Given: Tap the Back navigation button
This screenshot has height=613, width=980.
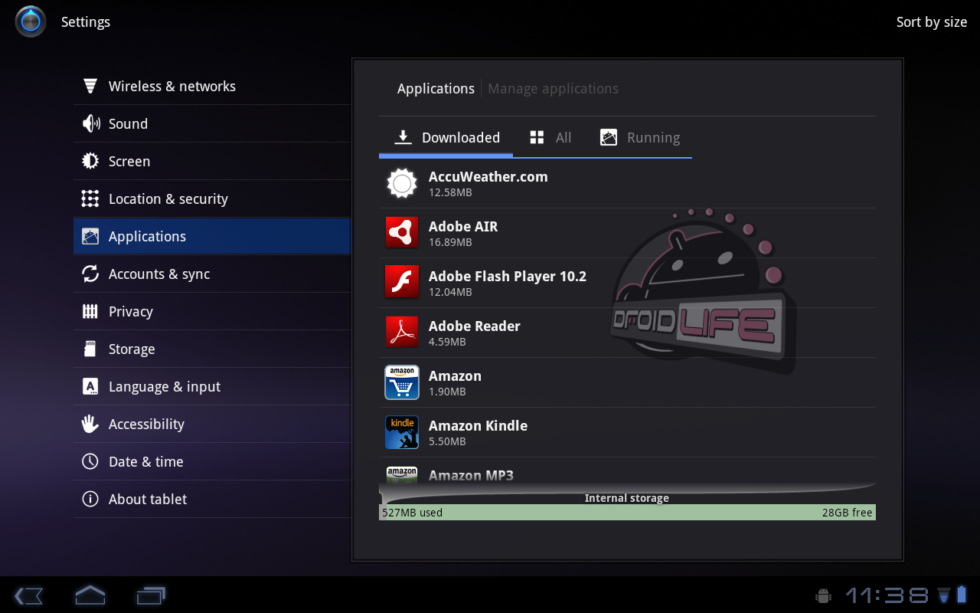Looking at the screenshot, I should tap(29, 596).
